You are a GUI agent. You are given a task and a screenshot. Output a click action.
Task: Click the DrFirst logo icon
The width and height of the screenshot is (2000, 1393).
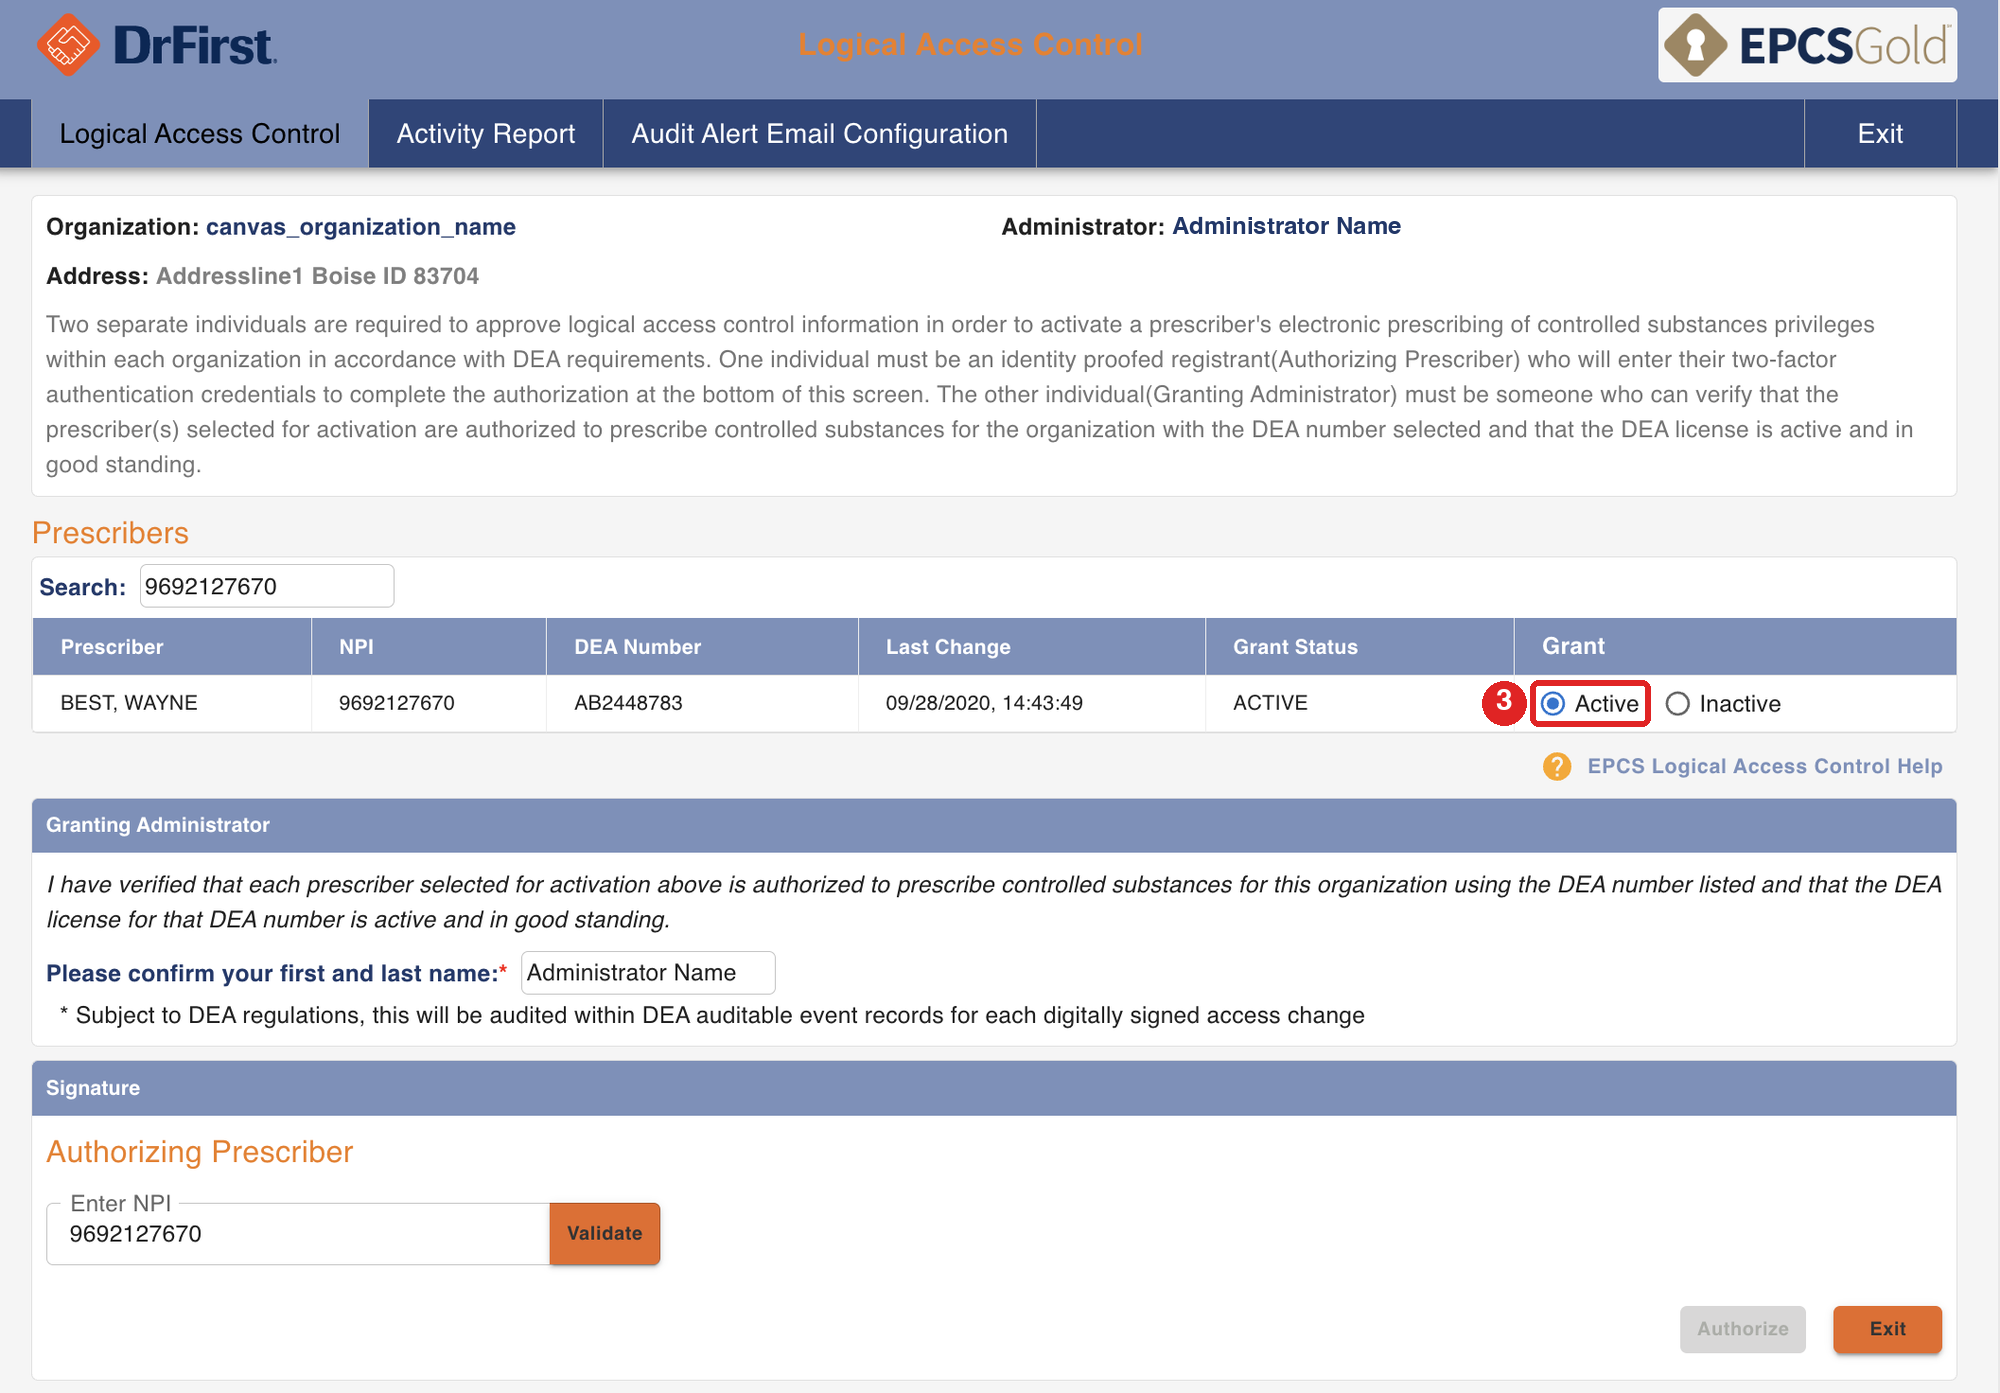67,45
